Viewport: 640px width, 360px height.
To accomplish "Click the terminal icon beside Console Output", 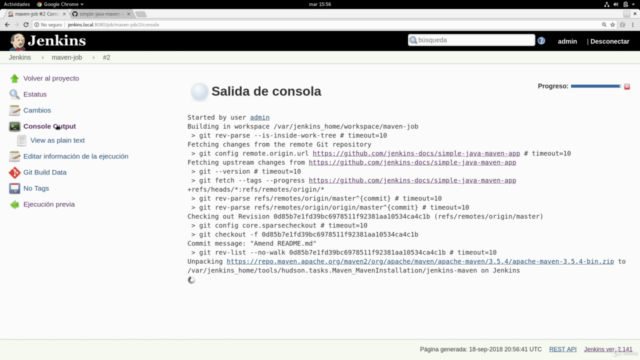I will [x=14, y=127].
